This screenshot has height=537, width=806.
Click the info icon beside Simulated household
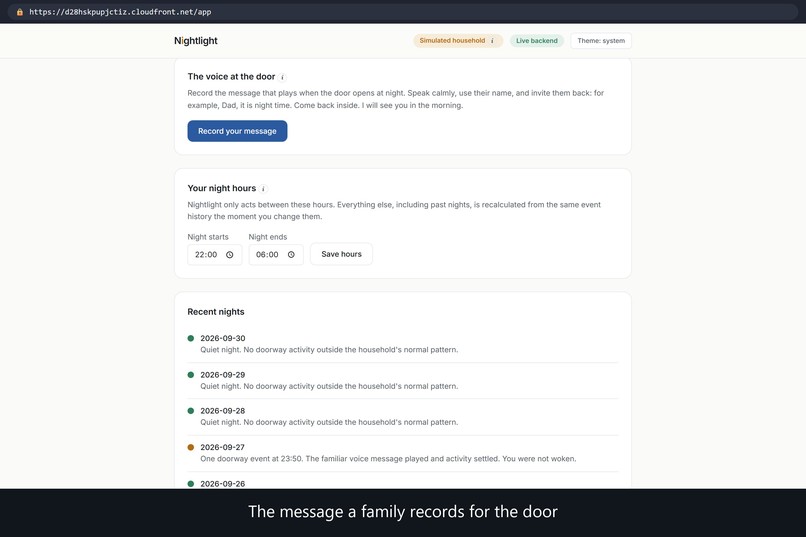(x=492, y=41)
